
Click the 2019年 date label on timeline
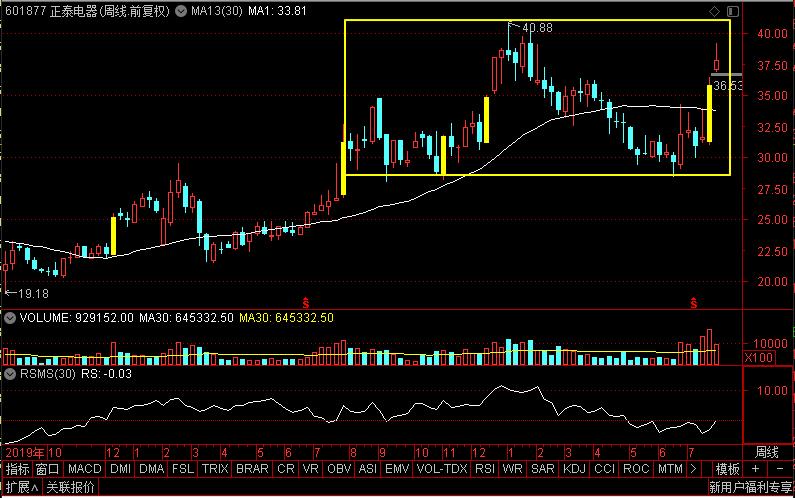point(26,453)
